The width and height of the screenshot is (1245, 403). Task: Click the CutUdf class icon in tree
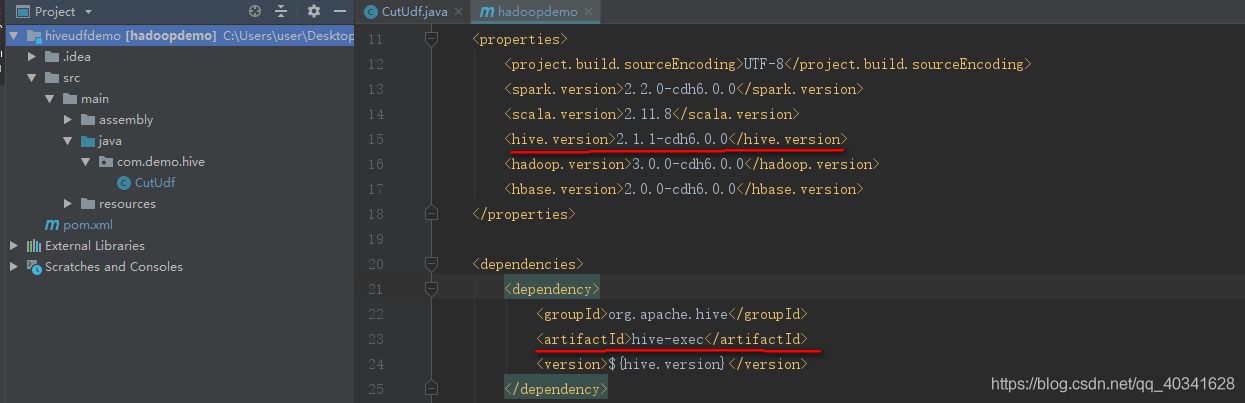click(x=124, y=183)
